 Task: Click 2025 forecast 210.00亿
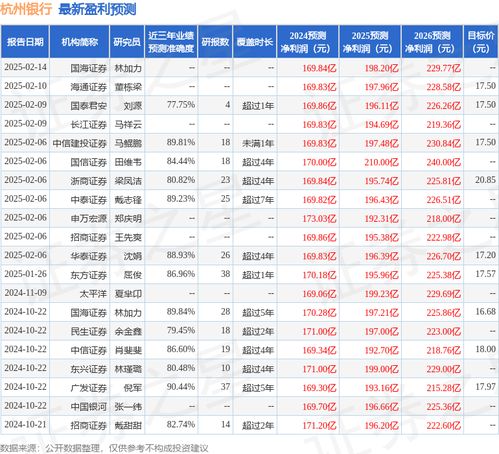pos(382,162)
